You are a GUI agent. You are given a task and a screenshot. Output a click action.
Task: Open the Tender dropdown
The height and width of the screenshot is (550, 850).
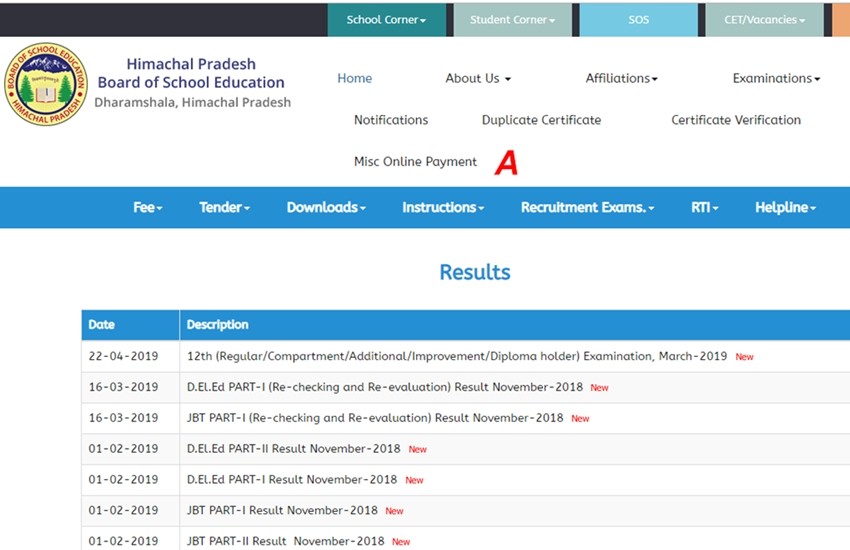(224, 207)
